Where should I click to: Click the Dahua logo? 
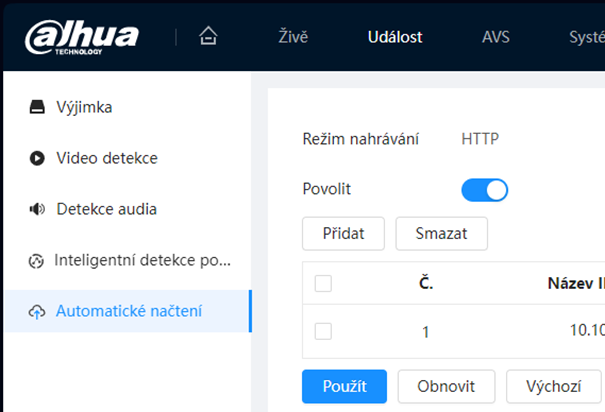click(x=83, y=37)
